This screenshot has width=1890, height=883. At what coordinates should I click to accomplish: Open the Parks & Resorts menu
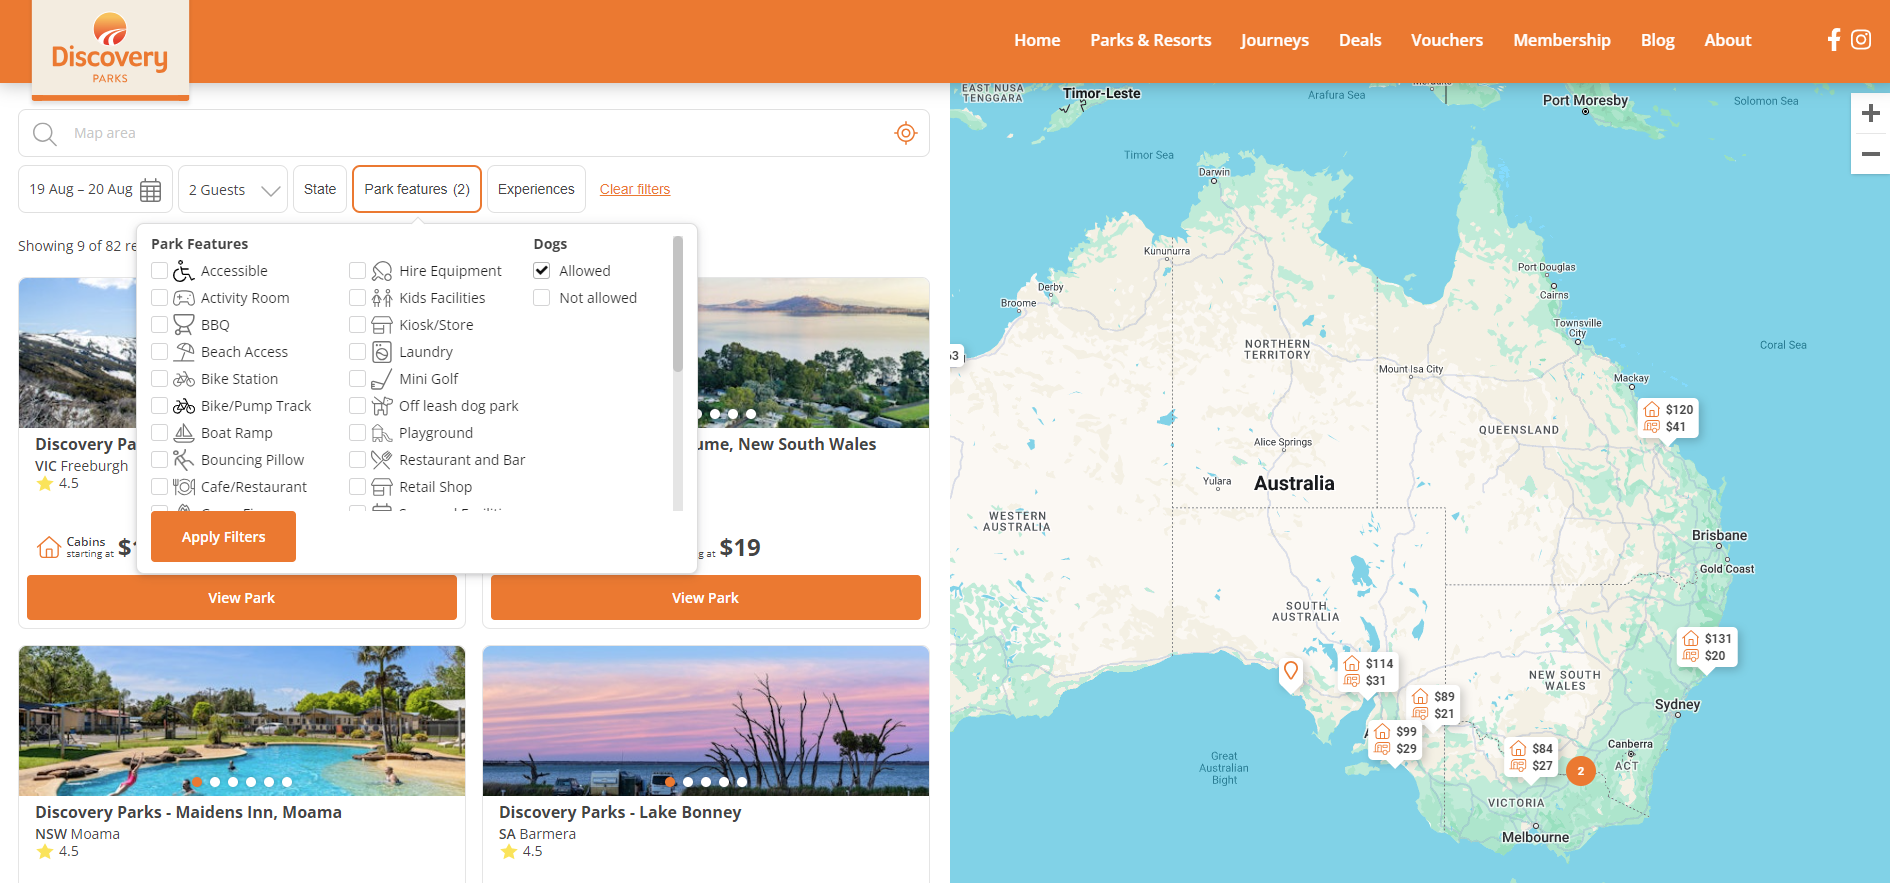(x=1150, y=40)
